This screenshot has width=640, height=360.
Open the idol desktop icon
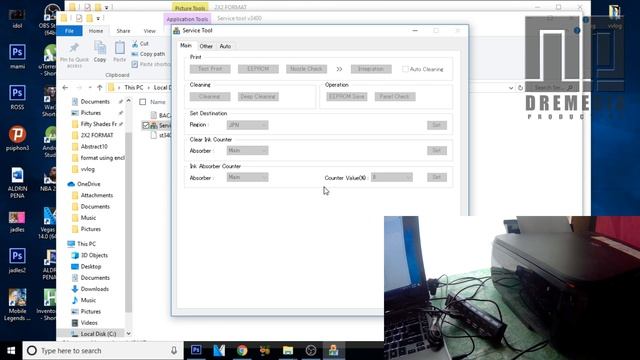pyautogui.click(x=17, y=17)
